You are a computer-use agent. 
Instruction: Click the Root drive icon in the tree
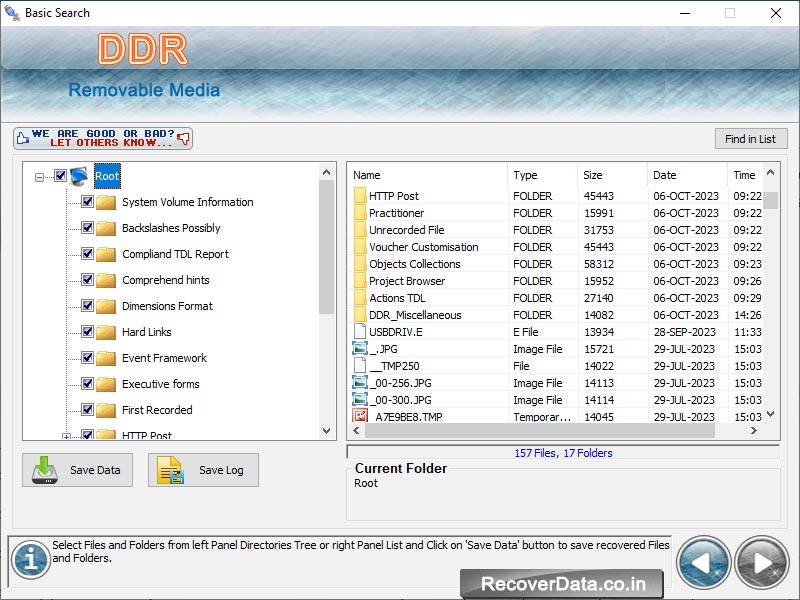[80, 175]
